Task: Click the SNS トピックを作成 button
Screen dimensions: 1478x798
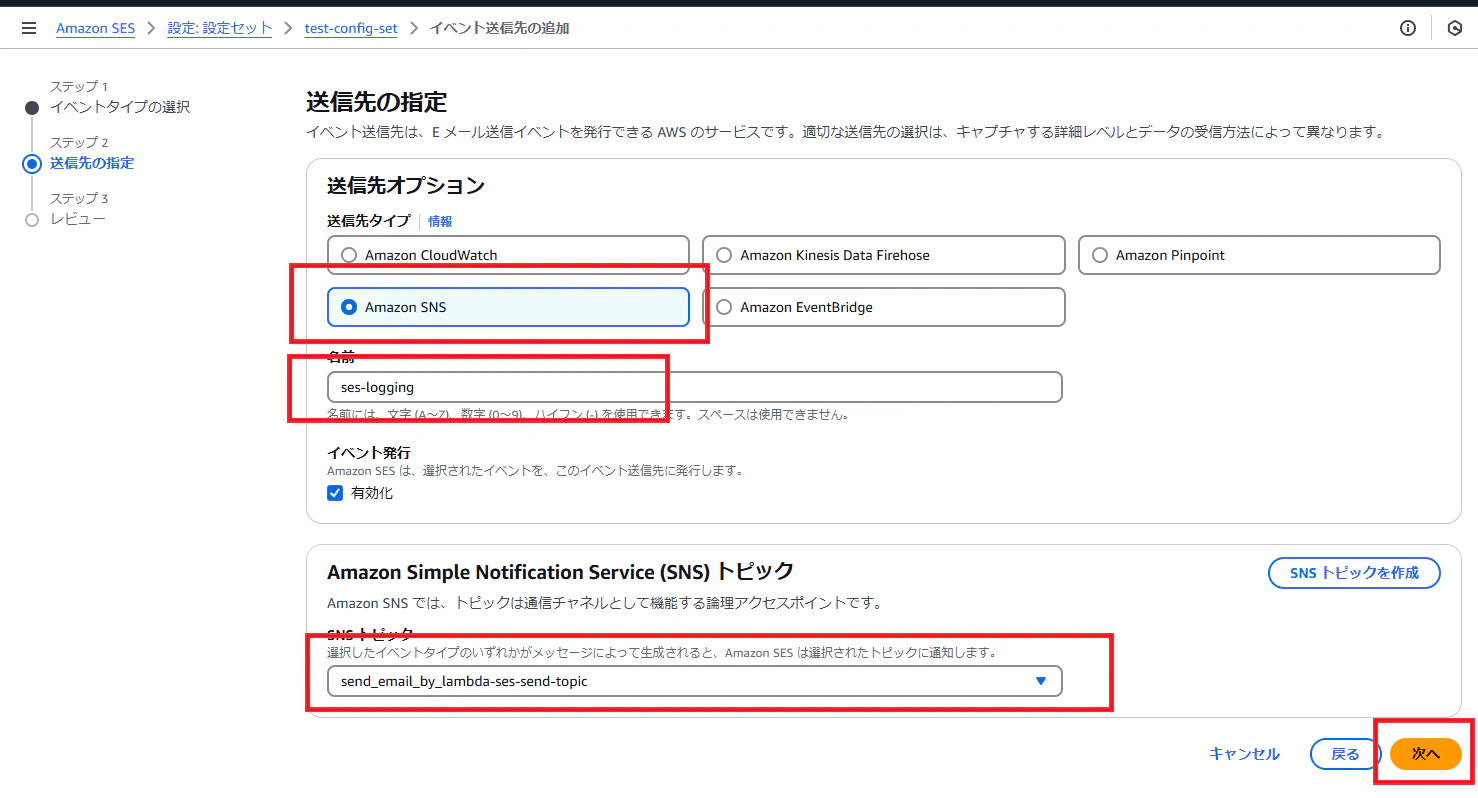Action: pos(1354,573)
